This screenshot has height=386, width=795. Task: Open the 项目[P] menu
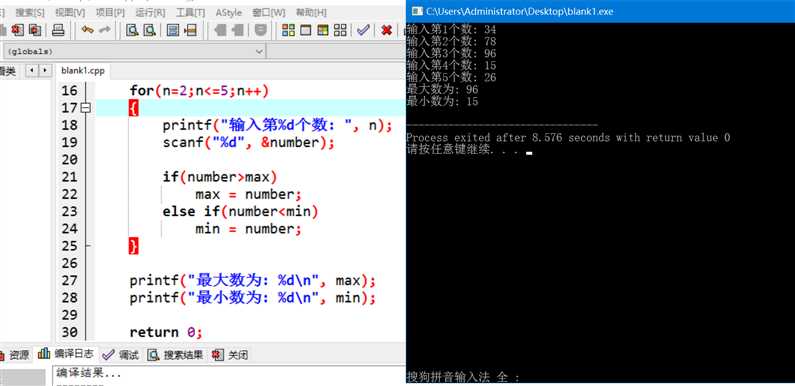(x=110, y=12)
